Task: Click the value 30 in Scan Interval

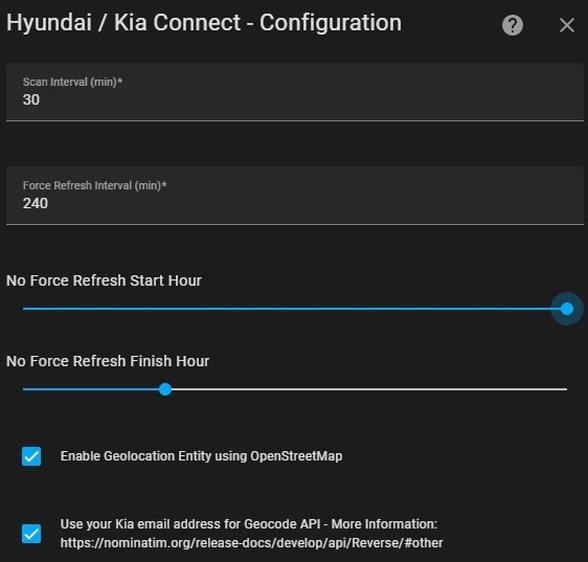Action: (31, 100)
